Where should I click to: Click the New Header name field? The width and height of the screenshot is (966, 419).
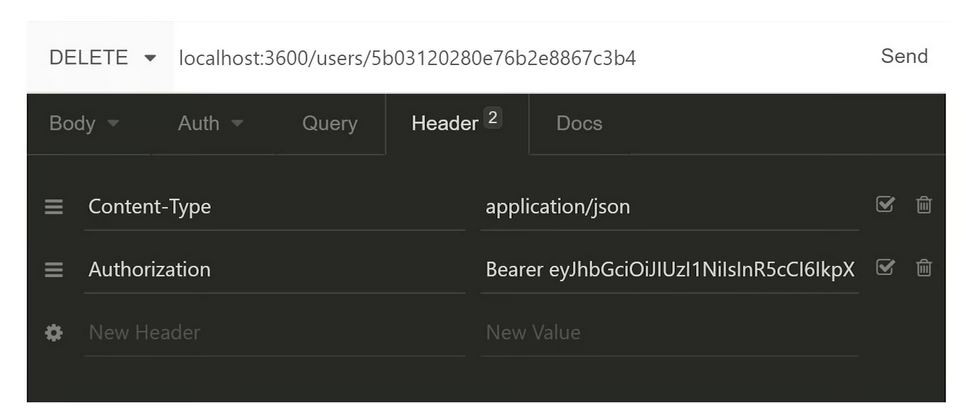[274, 333]
